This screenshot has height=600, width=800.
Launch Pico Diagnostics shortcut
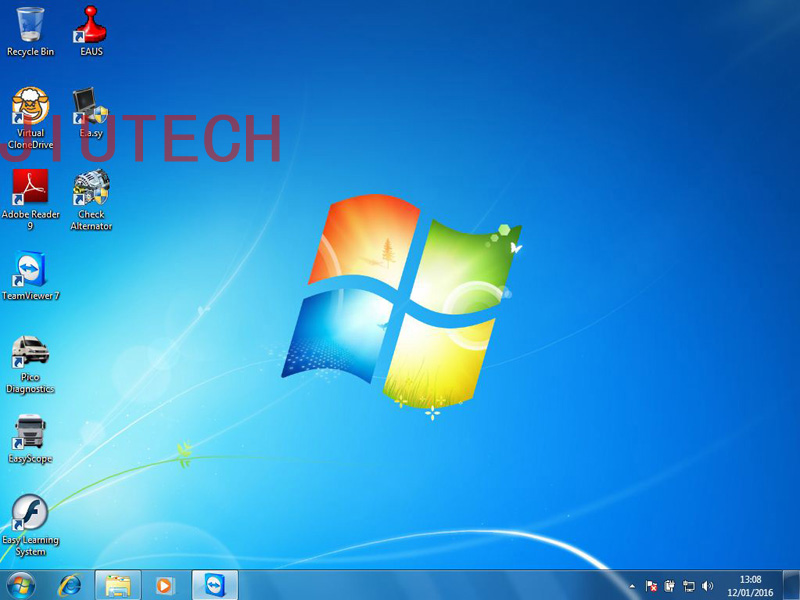(x=30, y=364)
